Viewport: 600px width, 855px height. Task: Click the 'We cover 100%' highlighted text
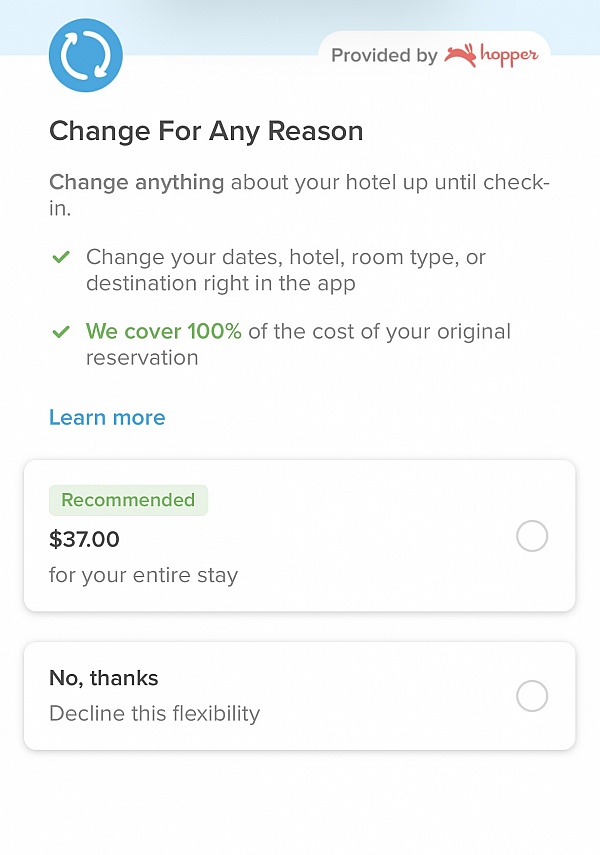point(162,331)
